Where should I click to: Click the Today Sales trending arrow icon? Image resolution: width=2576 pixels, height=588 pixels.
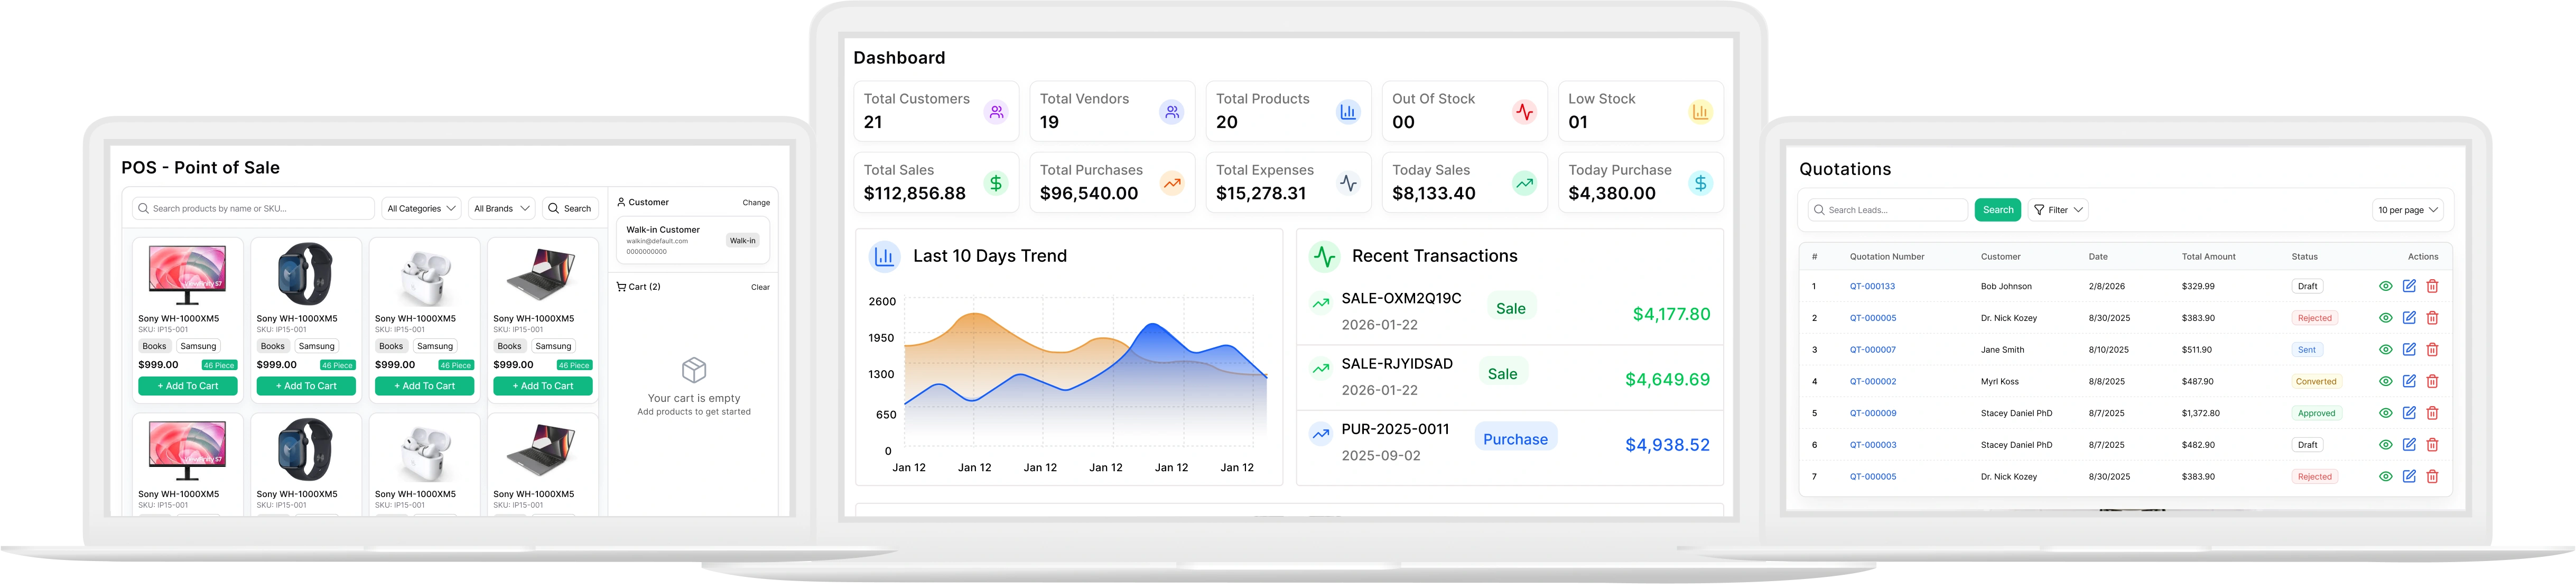click(1524, 183)
